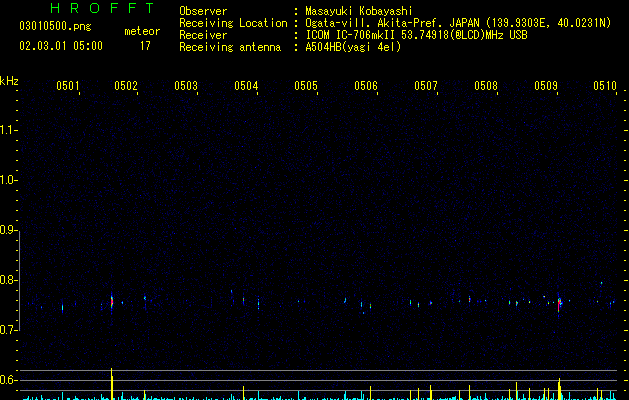
Task: Click the 0507 time marker
Action: point(426,85)
